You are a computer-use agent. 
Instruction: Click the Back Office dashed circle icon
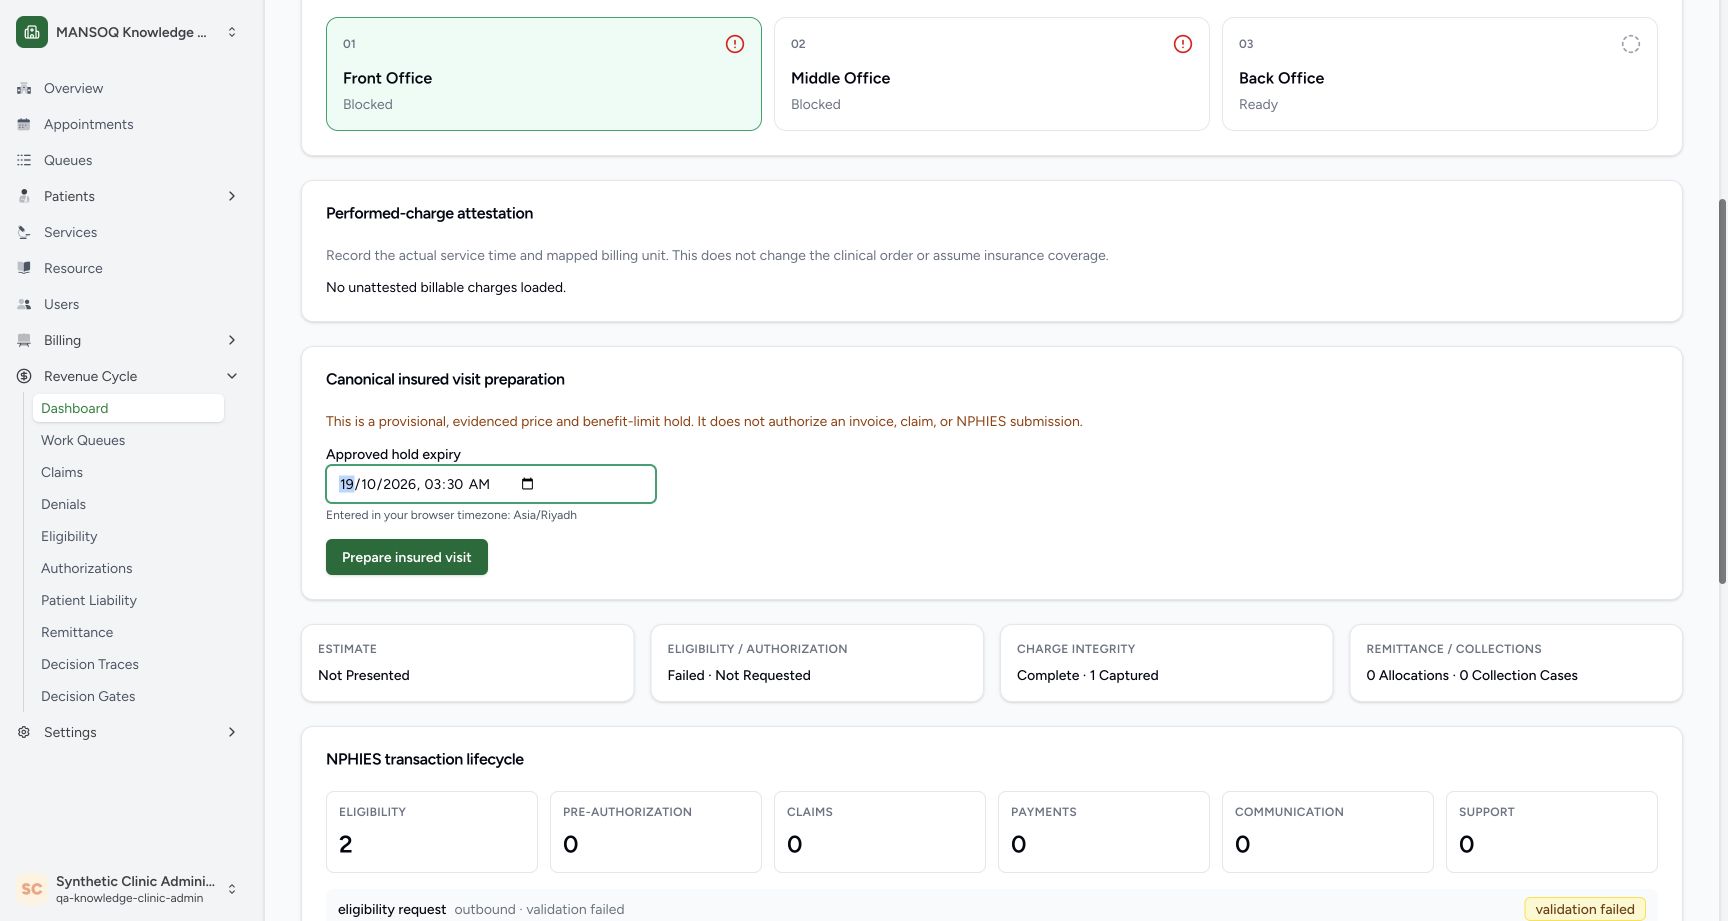(x=1631, y=44)
